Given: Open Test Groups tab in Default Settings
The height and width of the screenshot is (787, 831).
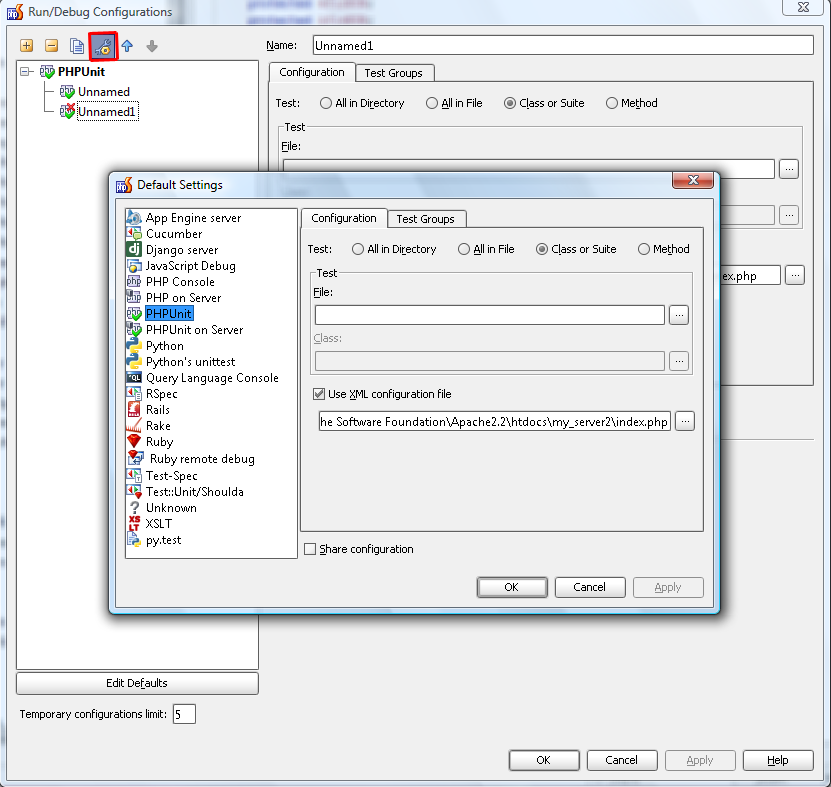Looking at the screenshot, I should coord(426,219).
